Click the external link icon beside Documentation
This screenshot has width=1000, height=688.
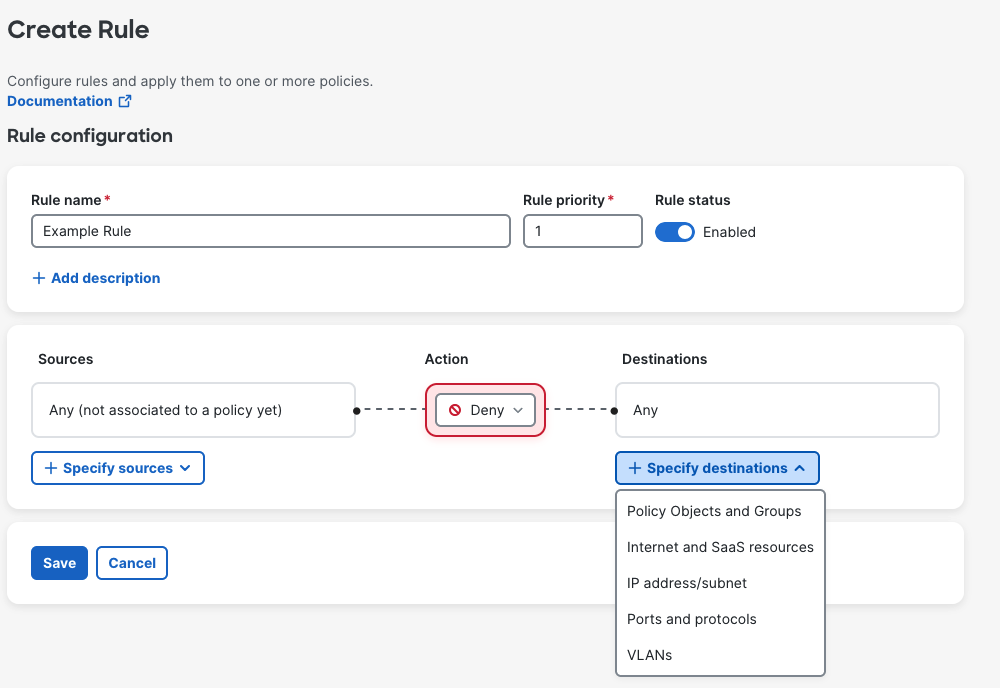coord(125,101)
